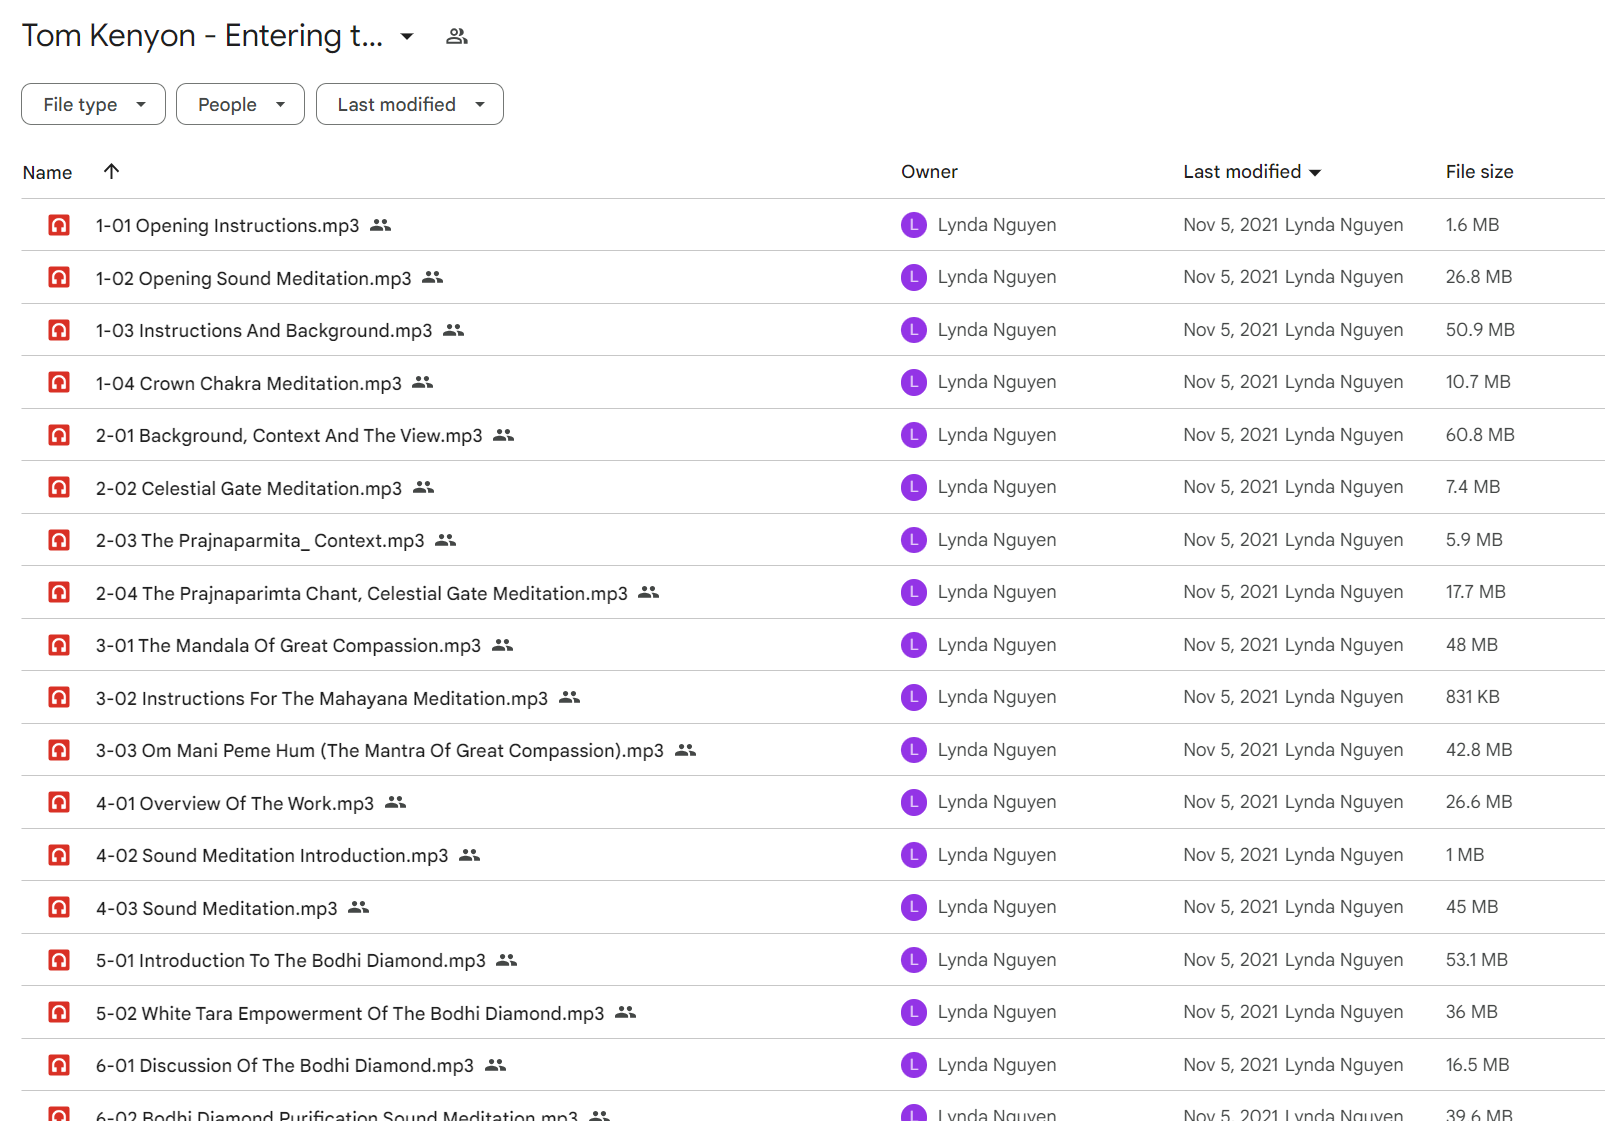Click audio icon of 1-01 Opening Instructions.mp3

(59, 225)
